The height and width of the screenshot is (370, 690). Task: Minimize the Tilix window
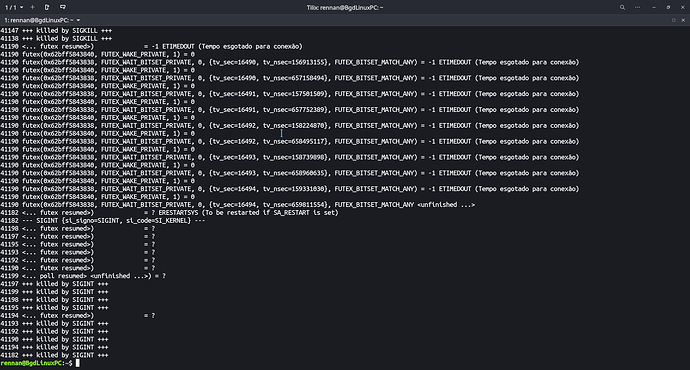click(x=654, y=7)
